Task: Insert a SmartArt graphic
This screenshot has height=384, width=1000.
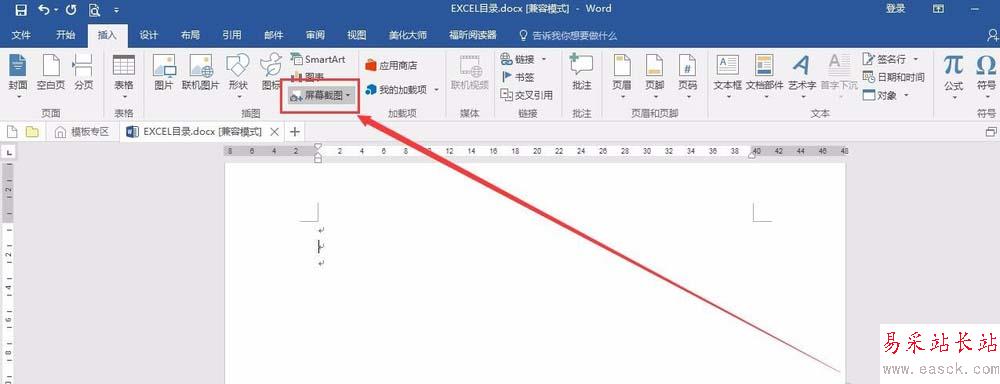Action: tap(318, 59)
